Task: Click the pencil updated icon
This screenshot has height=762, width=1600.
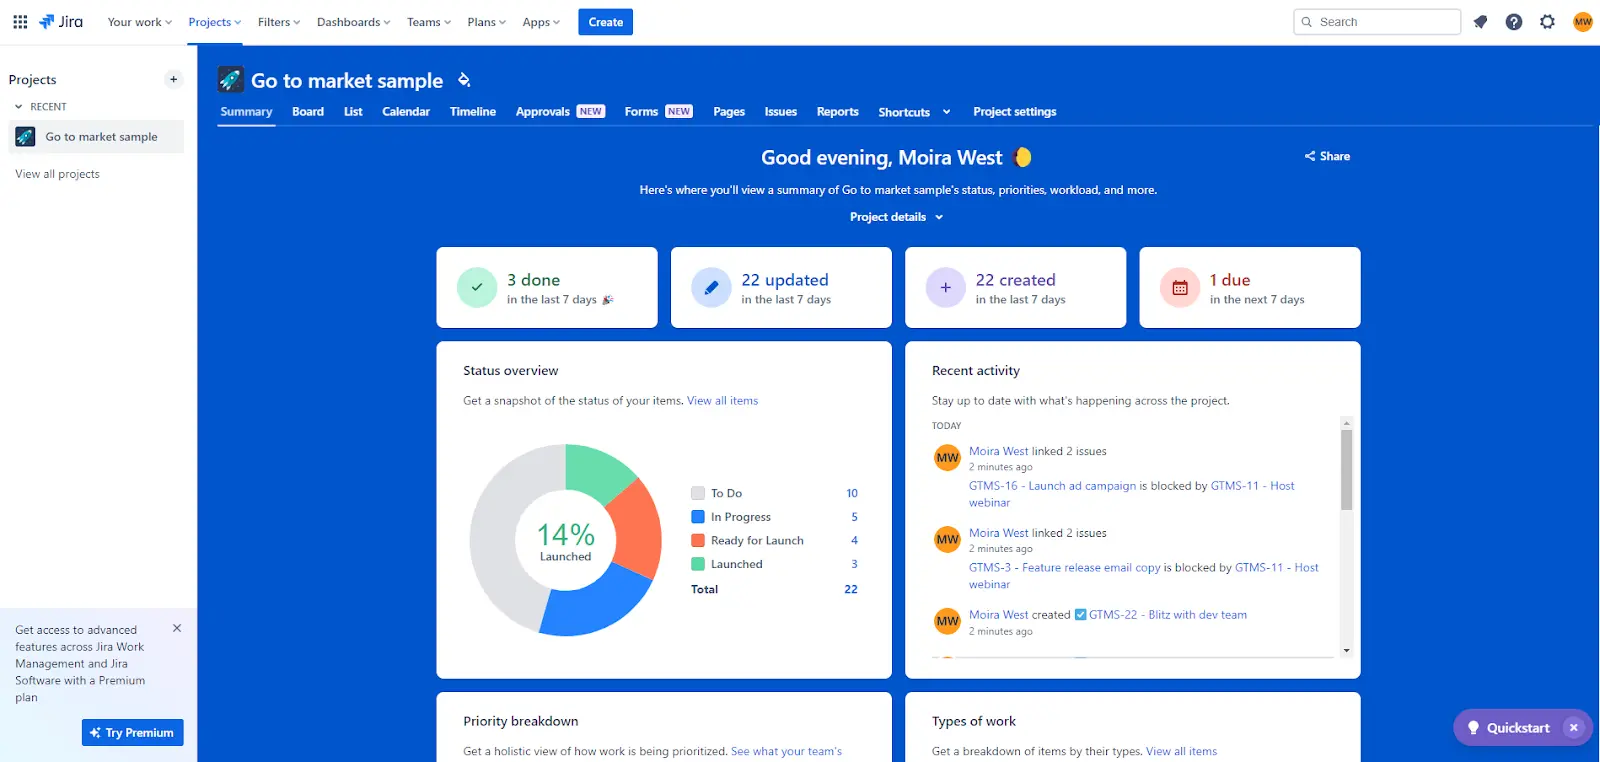Action: [711, 287]
